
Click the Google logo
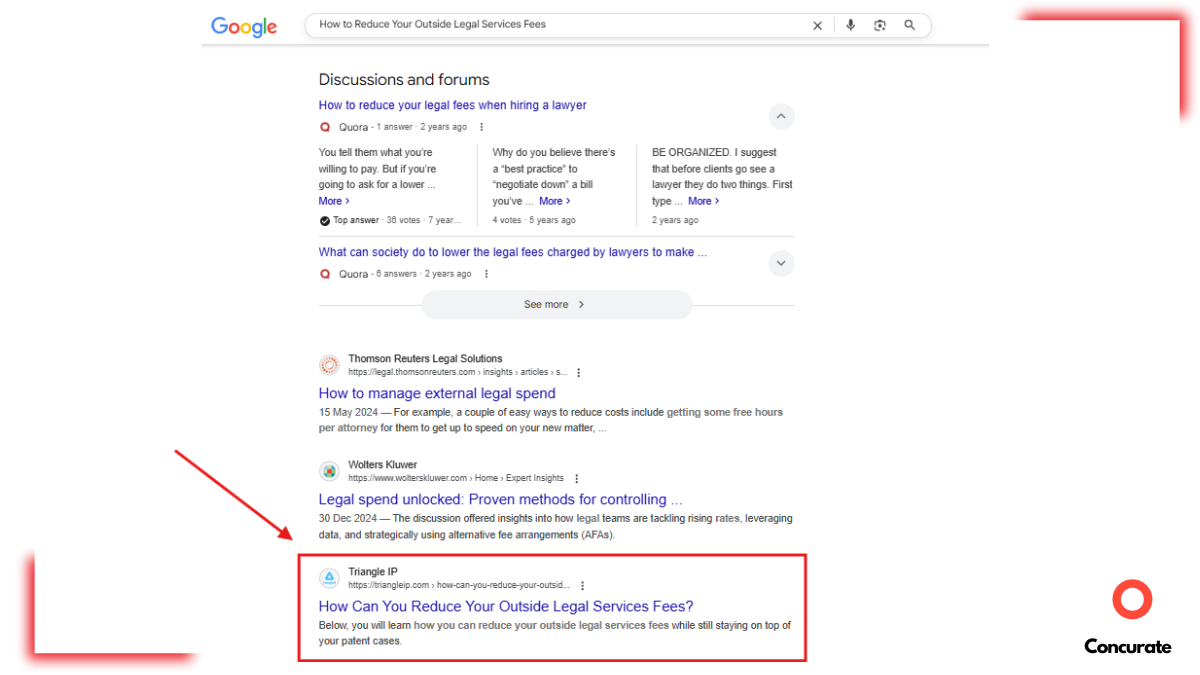[x=244, y=27]
